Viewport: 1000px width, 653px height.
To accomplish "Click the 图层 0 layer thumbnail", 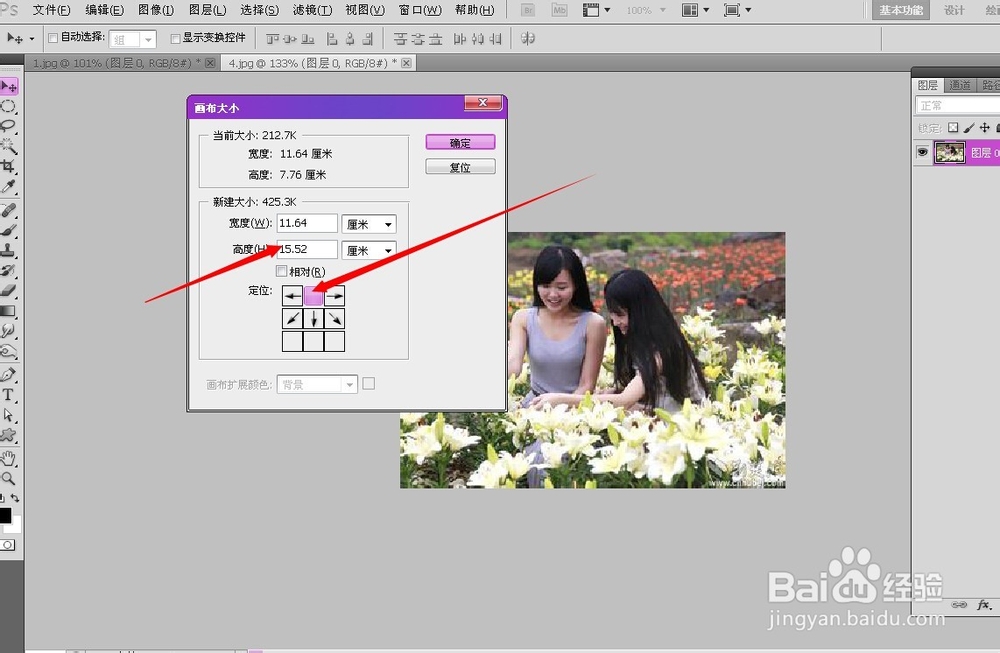I will (950, 152).
